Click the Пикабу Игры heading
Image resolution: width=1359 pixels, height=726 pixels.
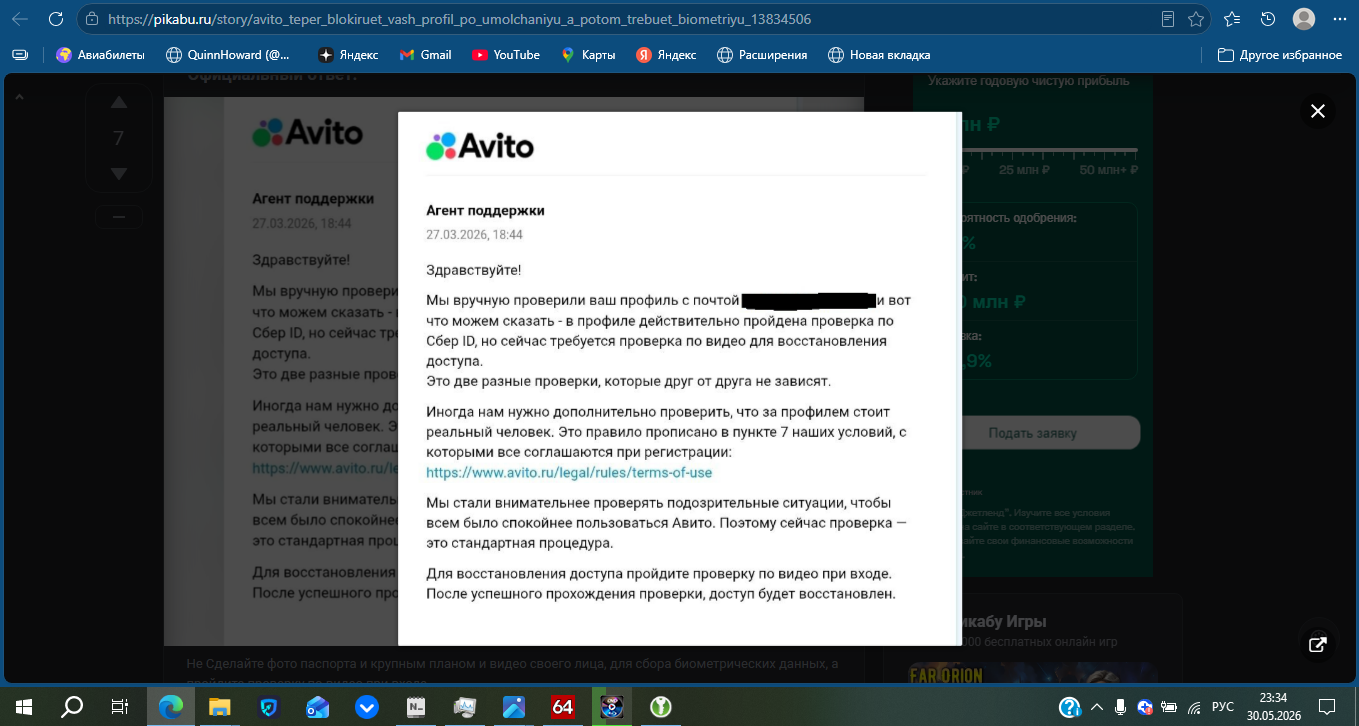[1003, 622]
